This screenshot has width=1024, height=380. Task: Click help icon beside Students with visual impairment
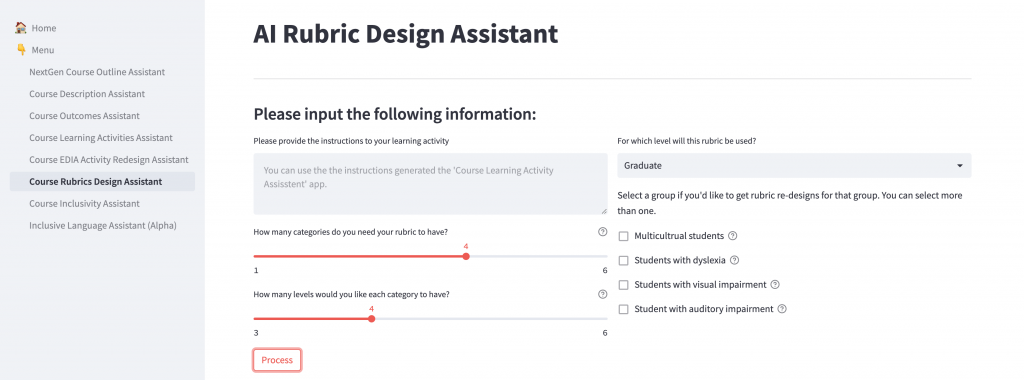point(775,285)
